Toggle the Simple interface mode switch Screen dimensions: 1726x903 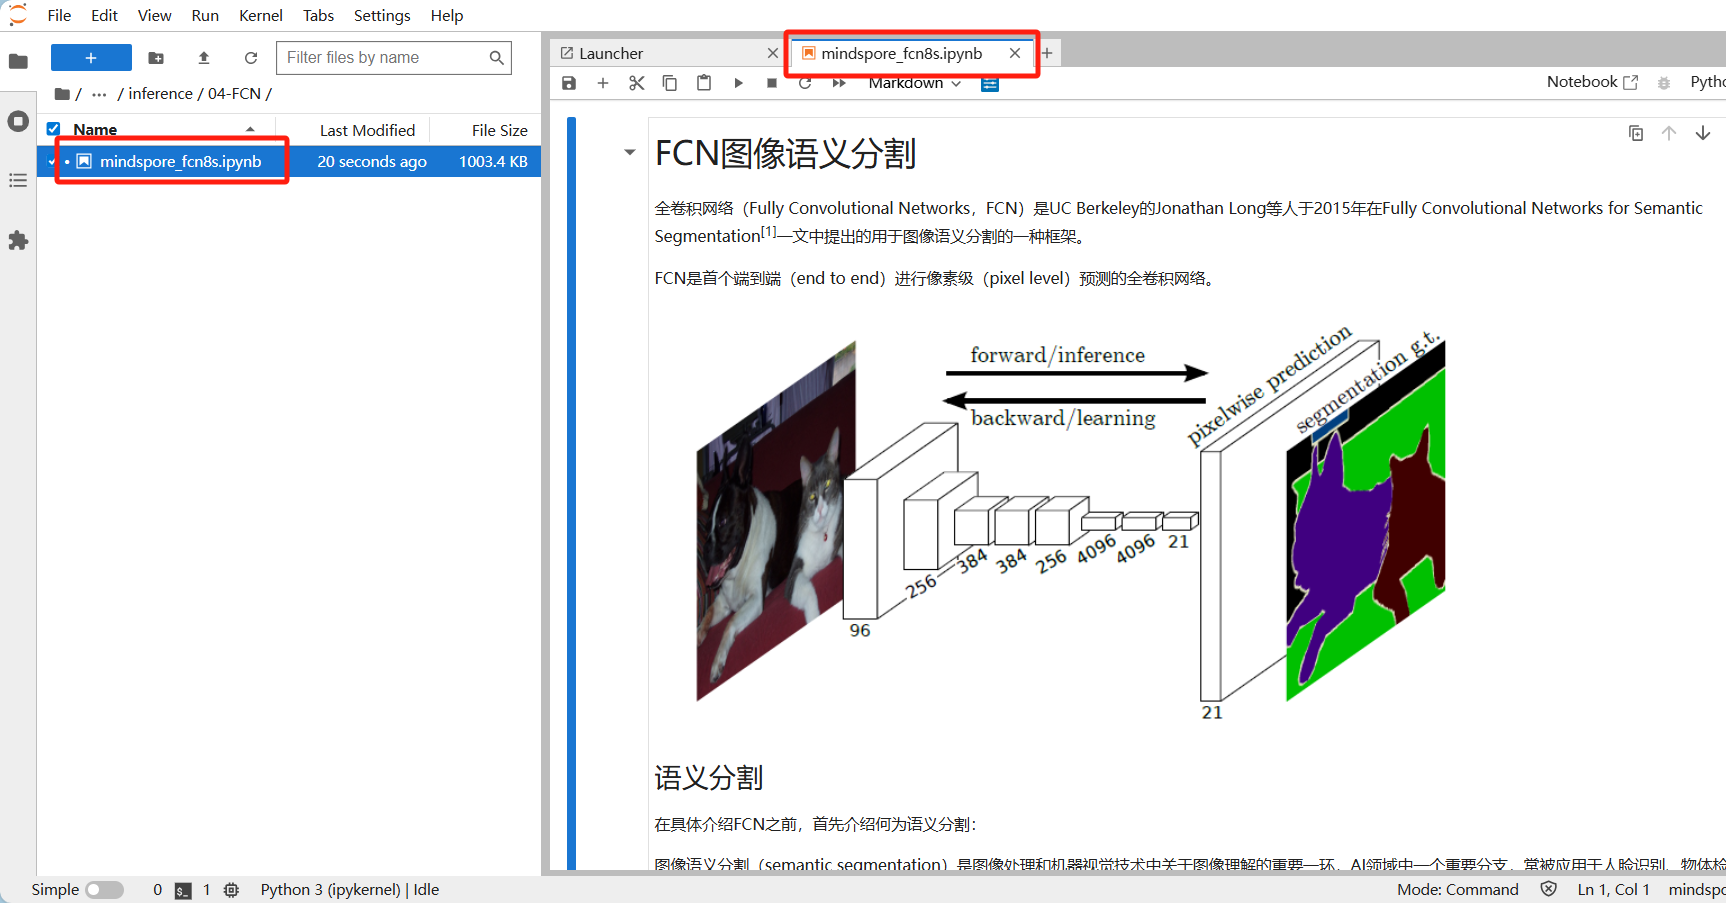104,889
